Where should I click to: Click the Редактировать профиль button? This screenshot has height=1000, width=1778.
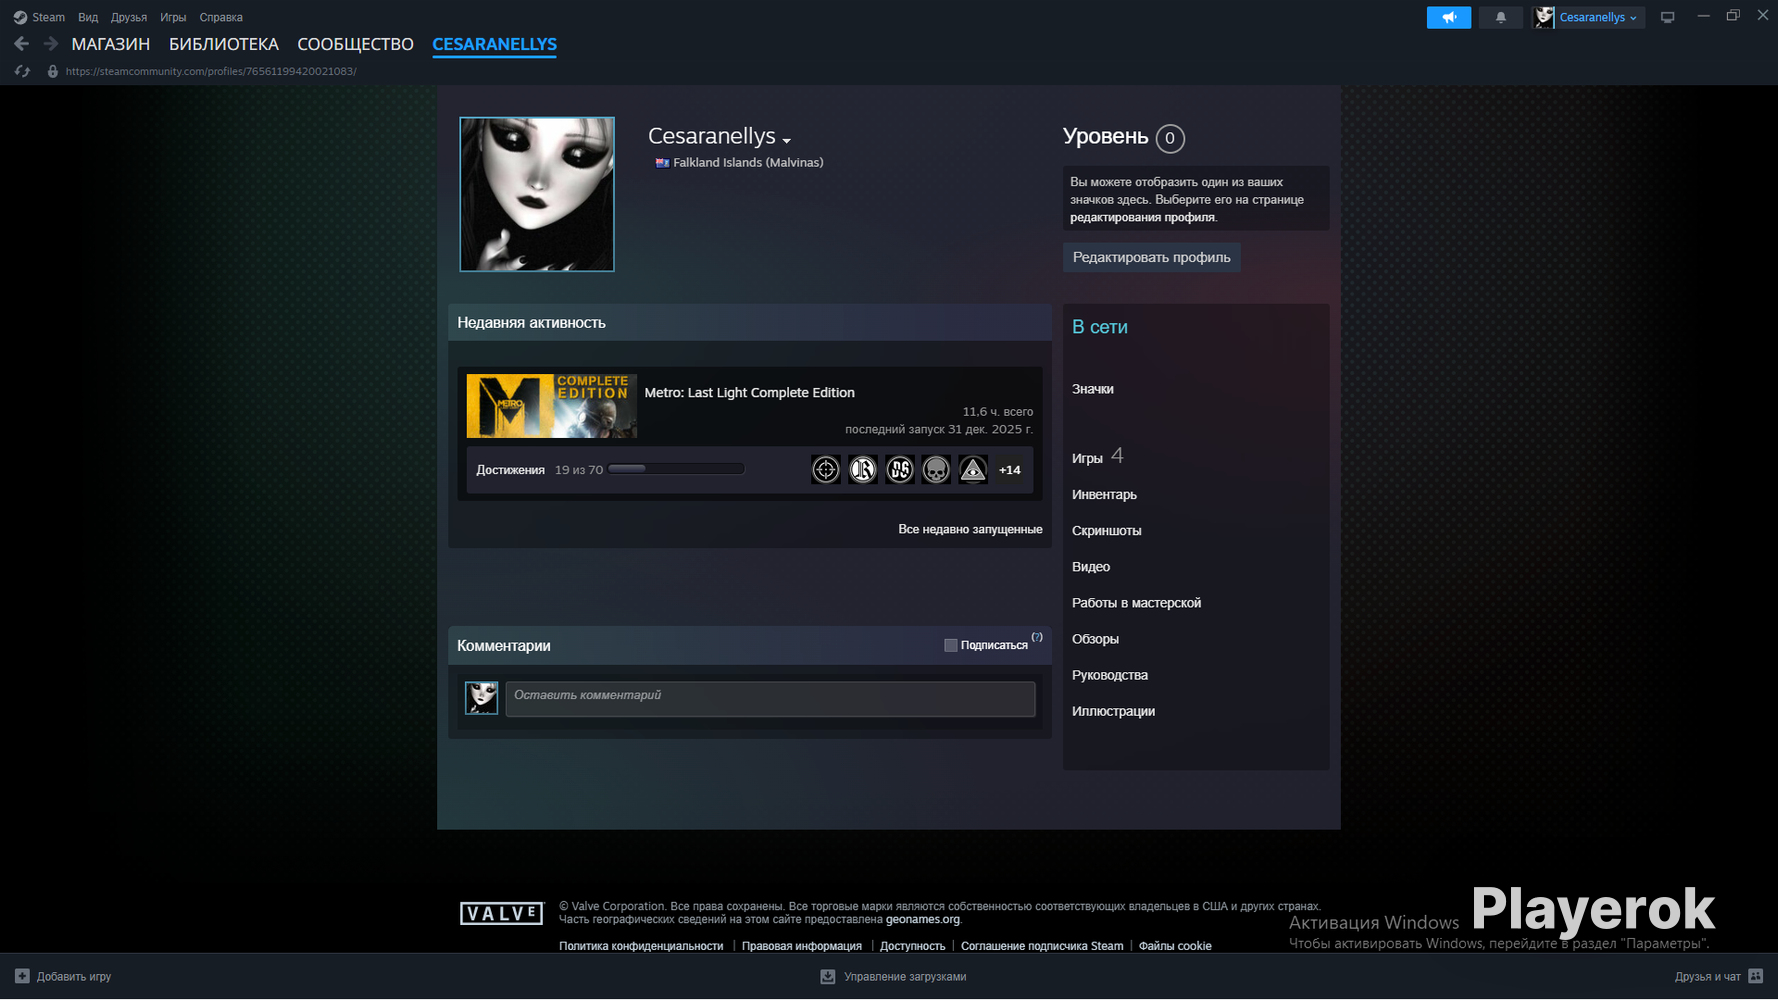pos(1152,257)
